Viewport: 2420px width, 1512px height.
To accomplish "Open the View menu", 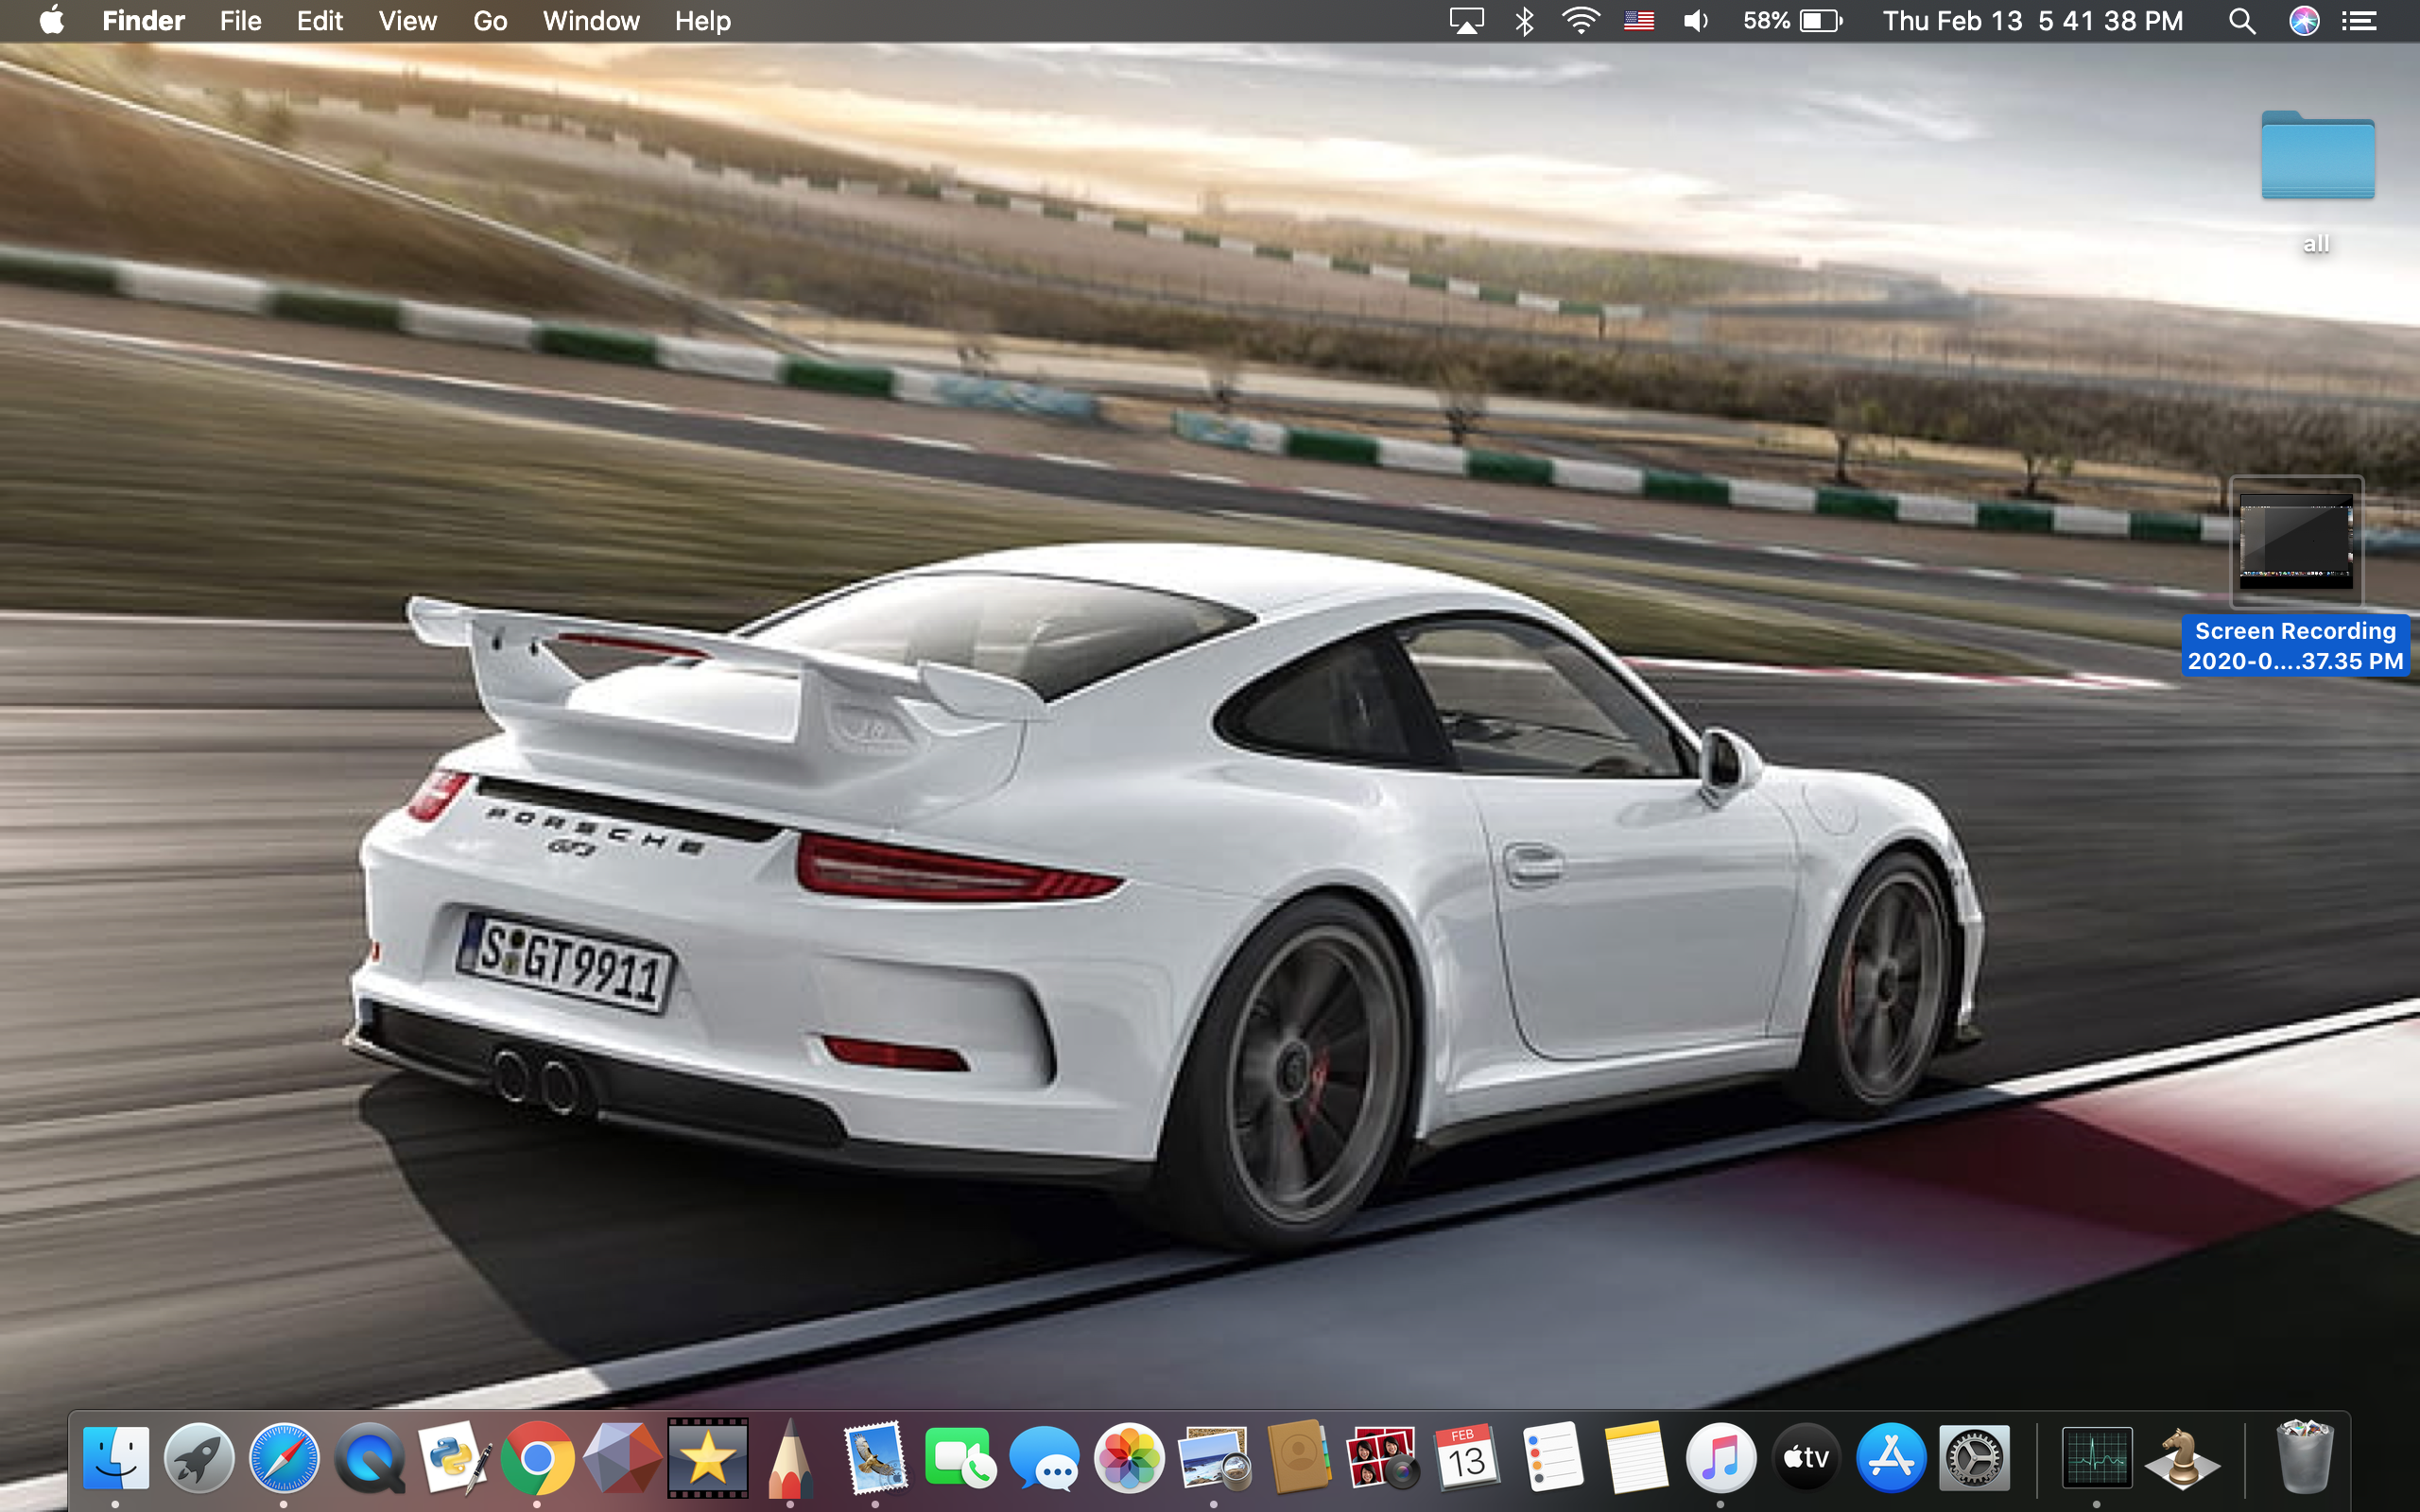I will click(x=407, y=21).
